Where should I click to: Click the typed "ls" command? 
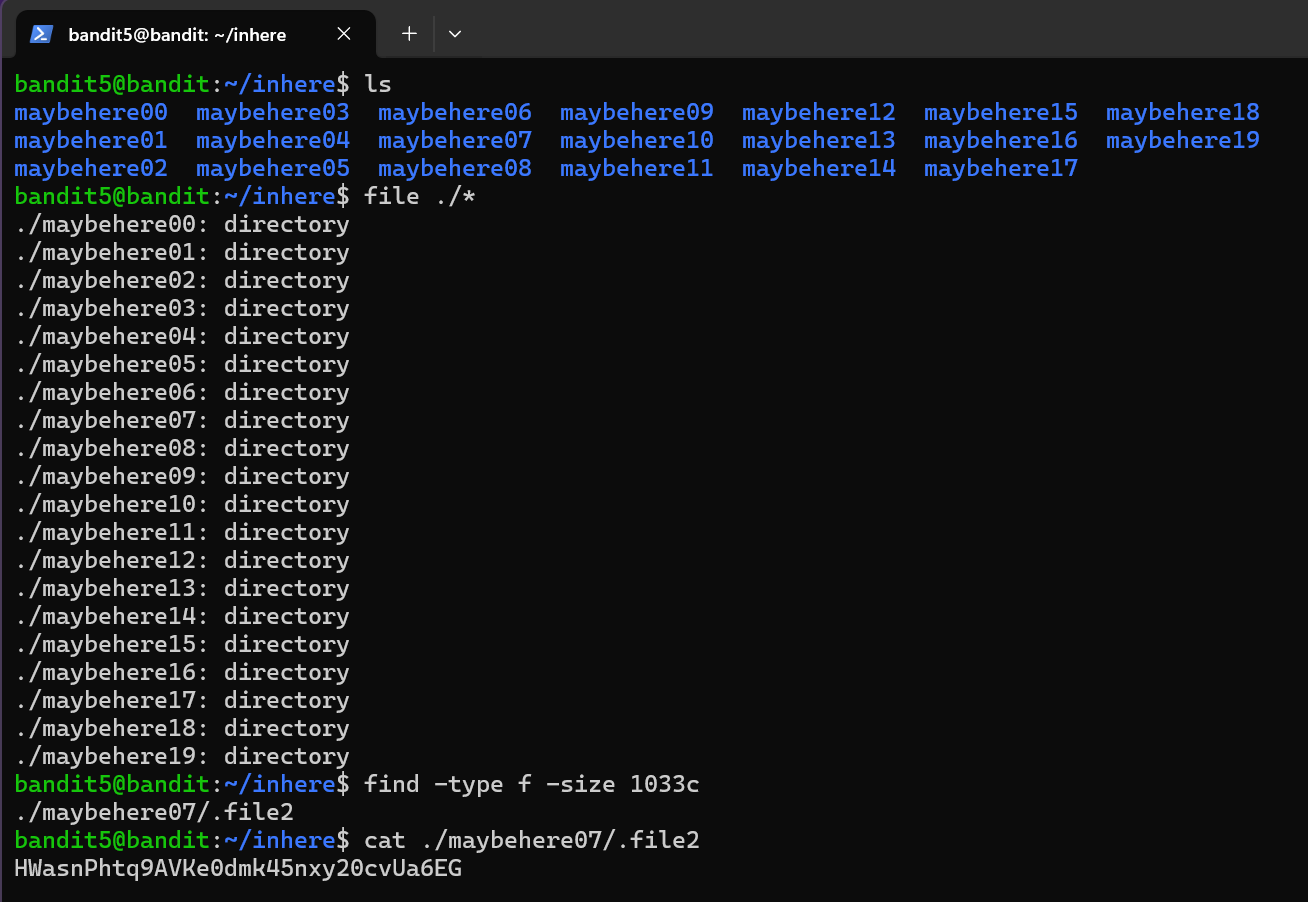378,84
